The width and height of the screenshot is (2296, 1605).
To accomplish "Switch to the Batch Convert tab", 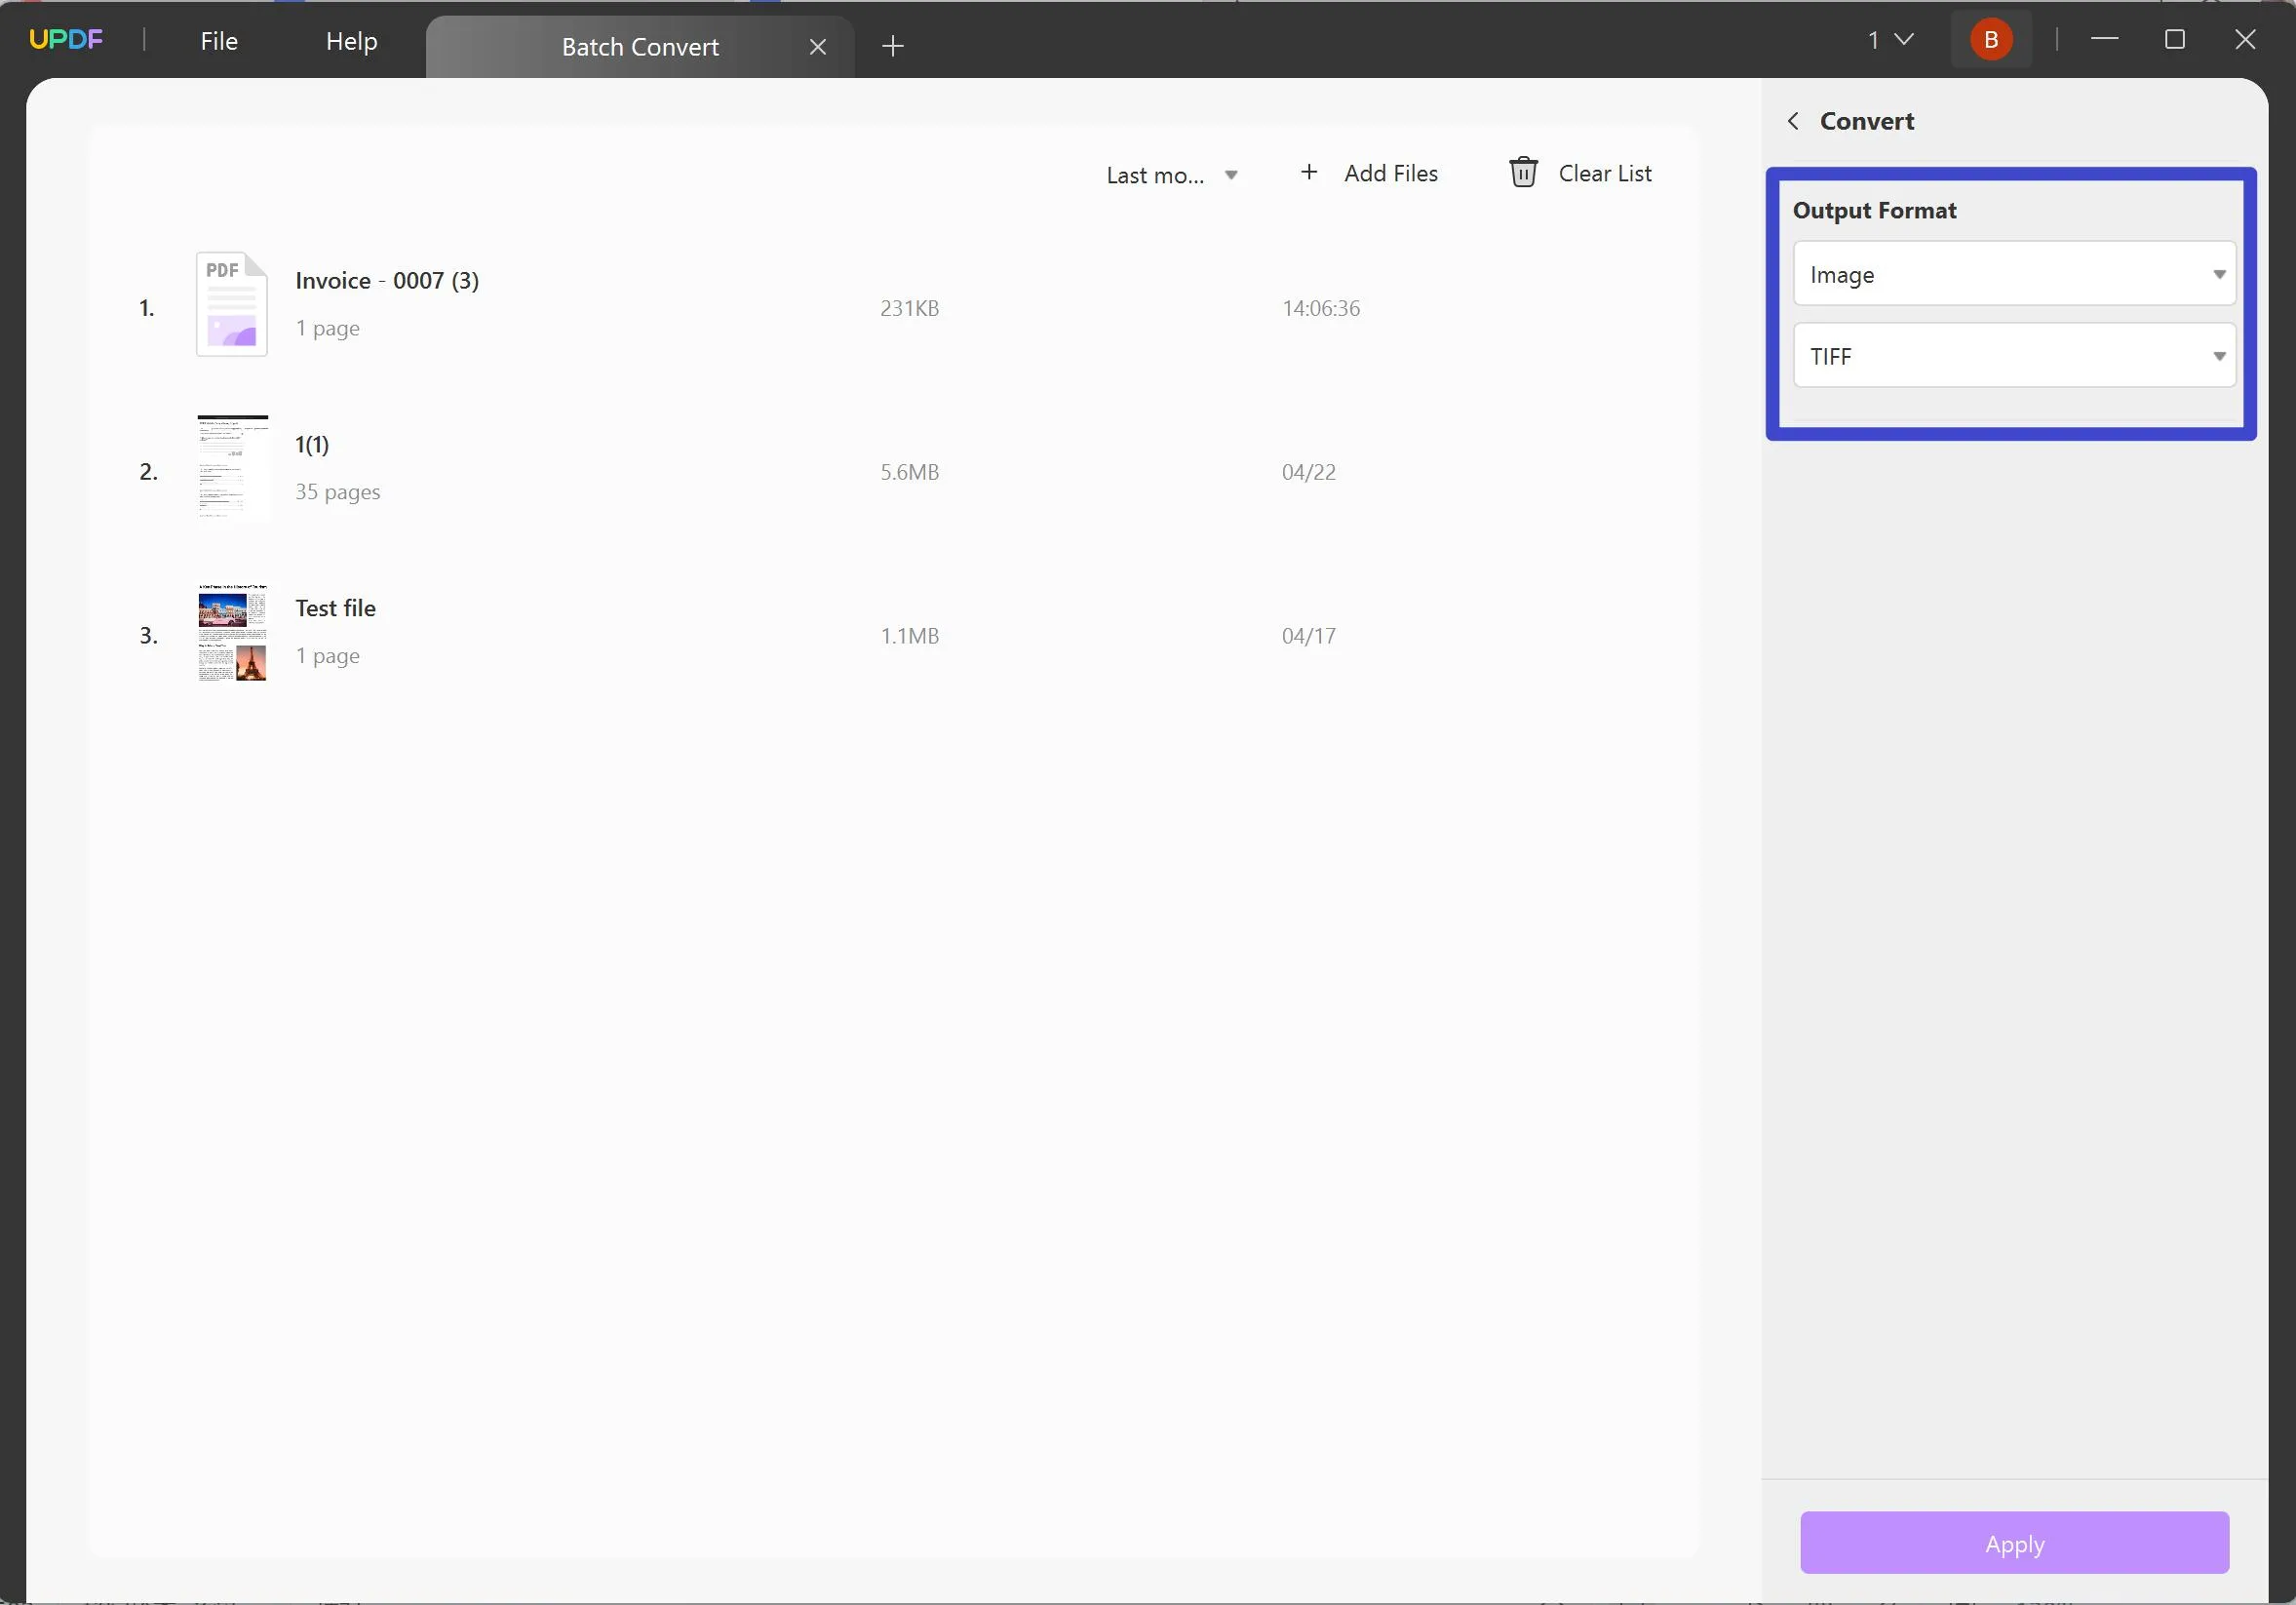I will click(x=640, y=47).
